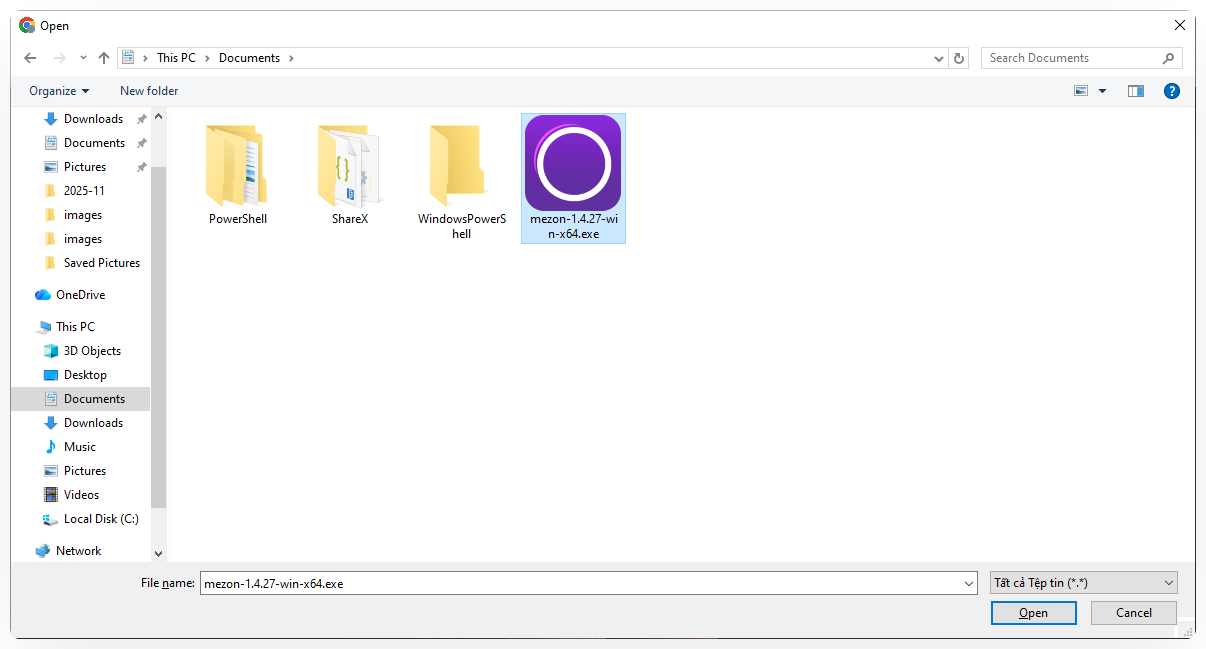Refresh the Documents folder view
This screenshot has height=649, width=1206.
pos(960,58)
